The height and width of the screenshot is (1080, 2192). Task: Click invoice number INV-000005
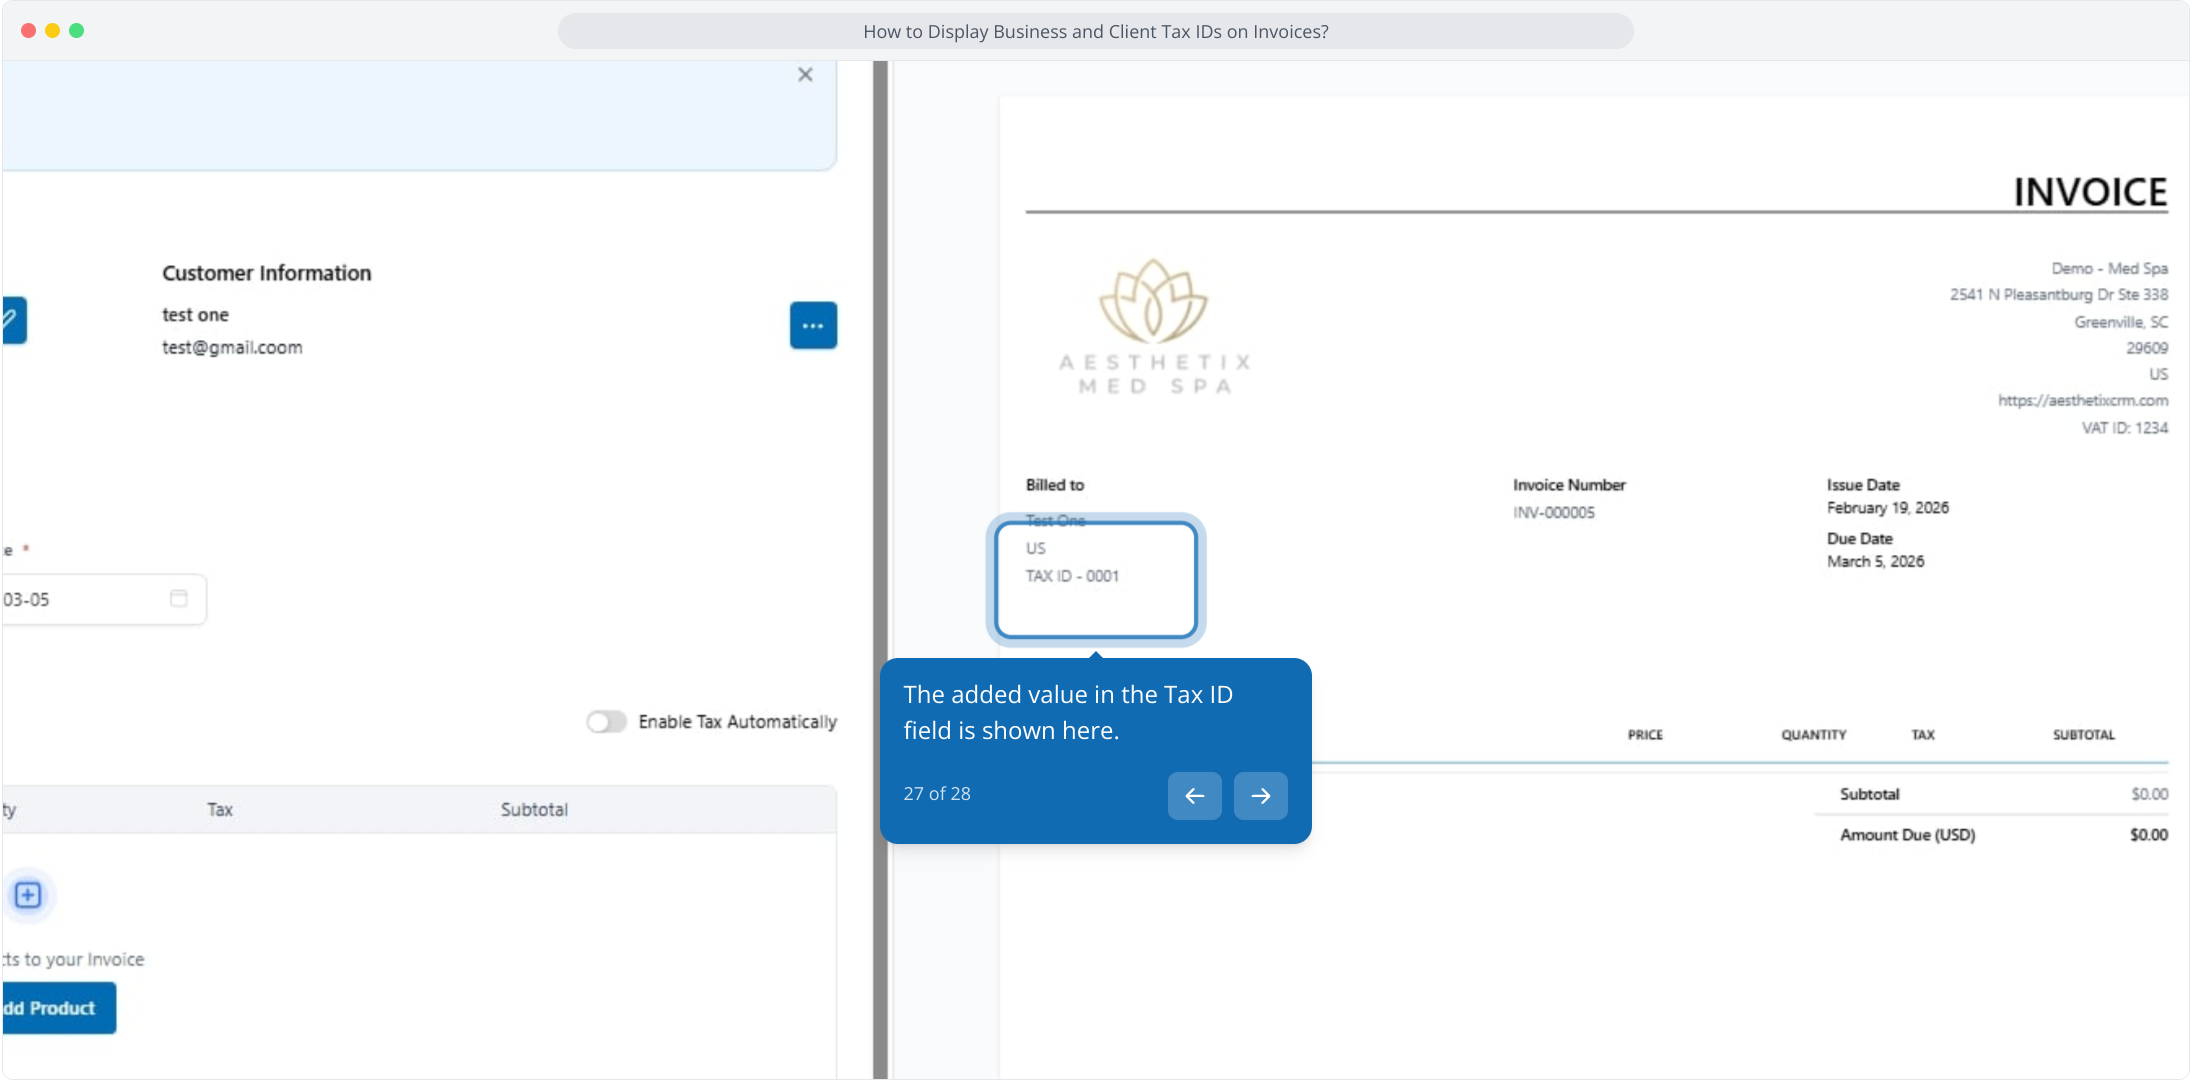[x=1553, y=513]
